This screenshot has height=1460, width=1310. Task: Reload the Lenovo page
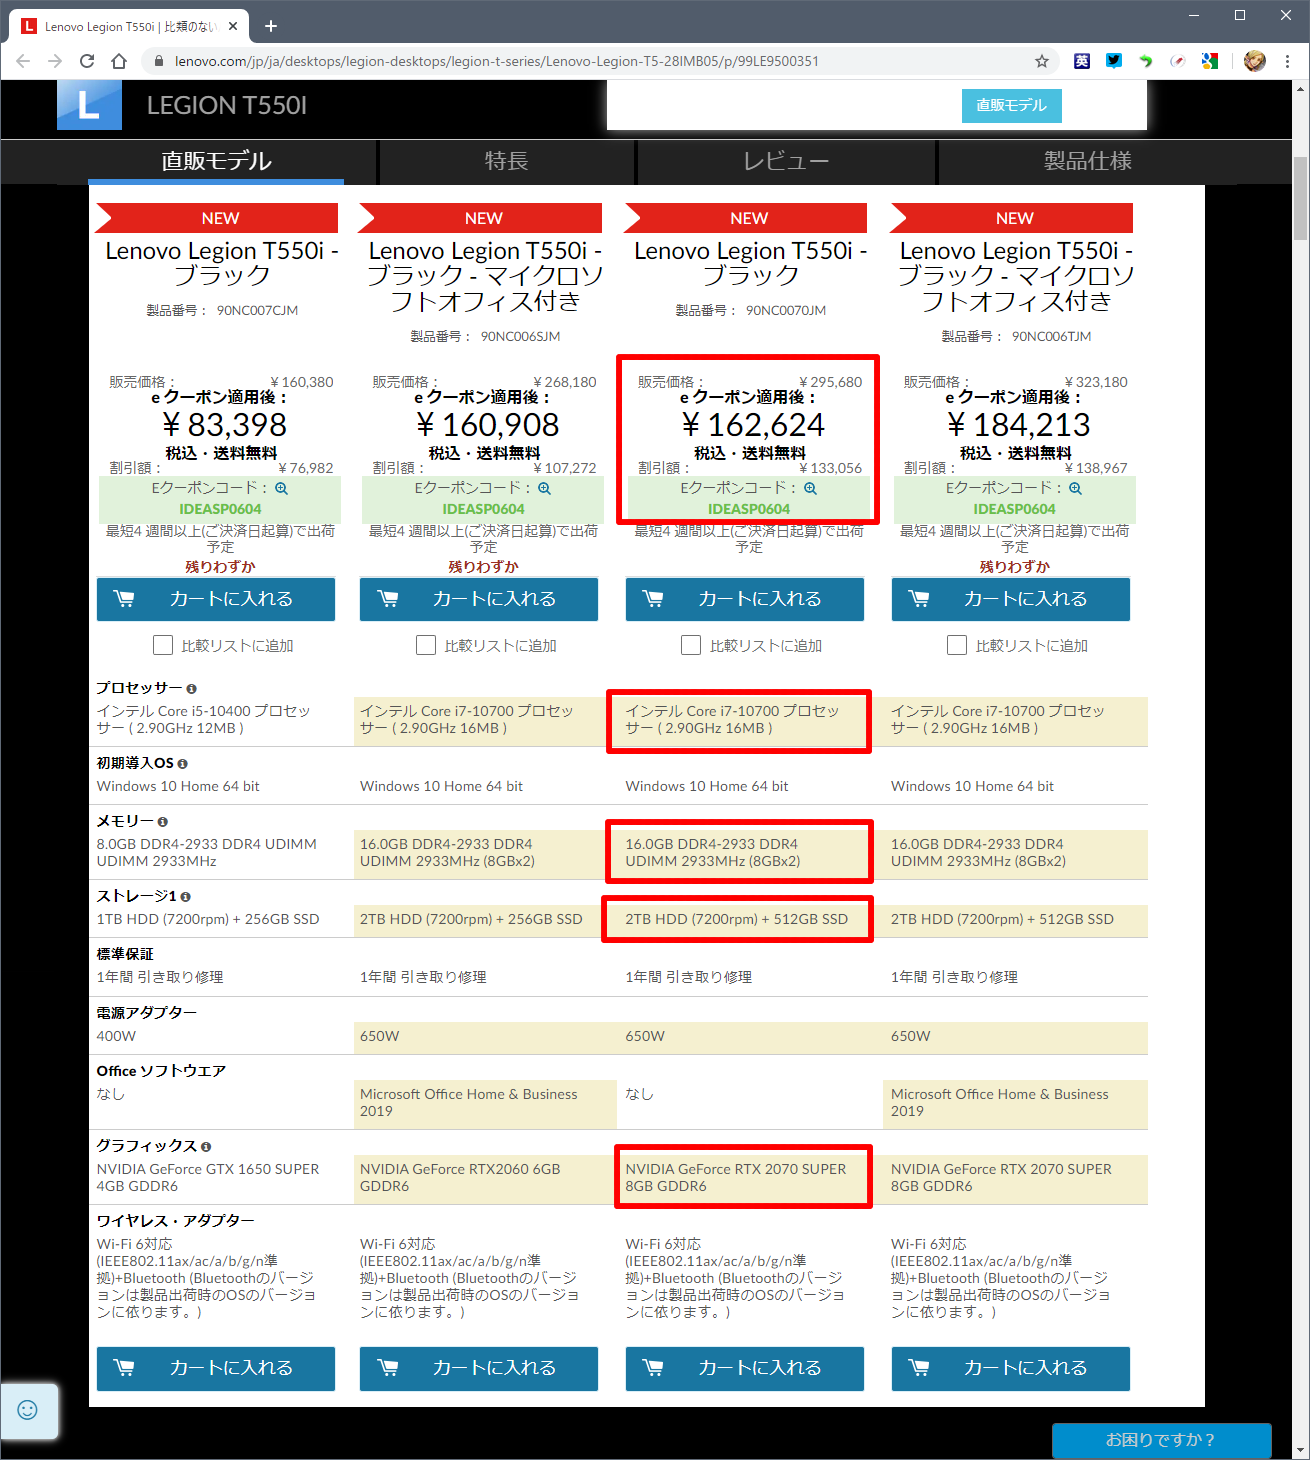click(87, 61)
